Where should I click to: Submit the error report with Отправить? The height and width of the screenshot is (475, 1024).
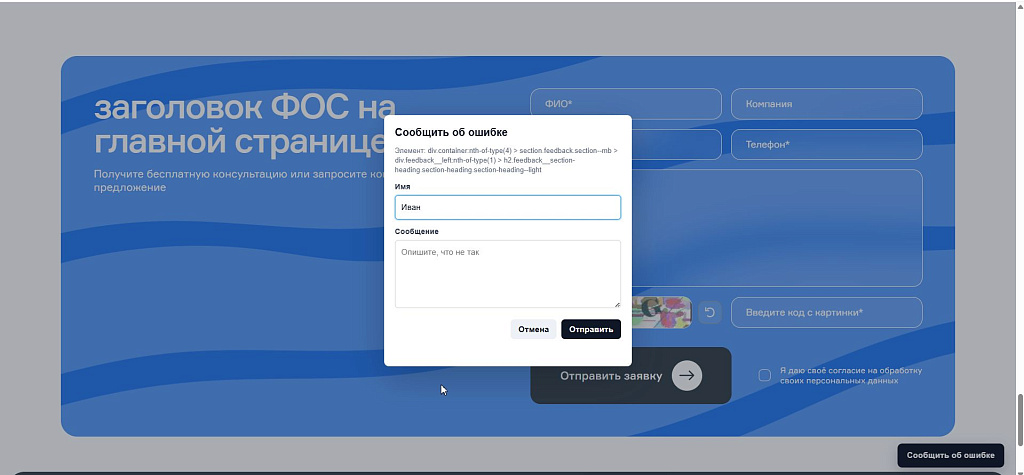pyautogui.click(x=591, y=329)
